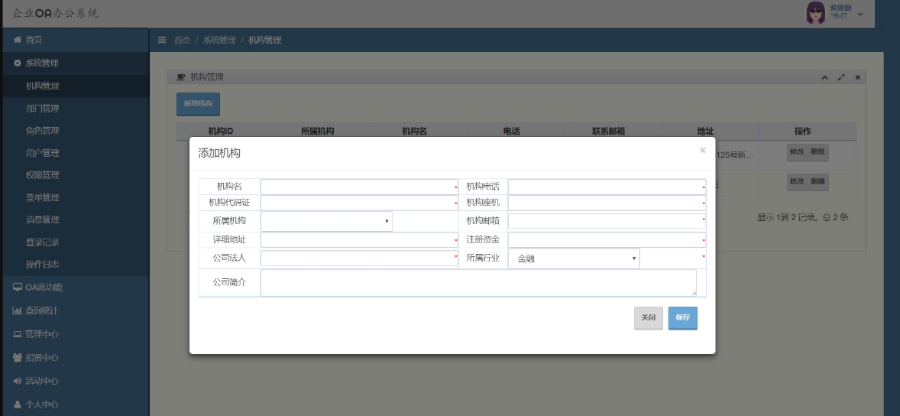Open the user account dropdown arrow
This screenshot has height=416, width=900.
pyautogui.click(x=860, y=14)
